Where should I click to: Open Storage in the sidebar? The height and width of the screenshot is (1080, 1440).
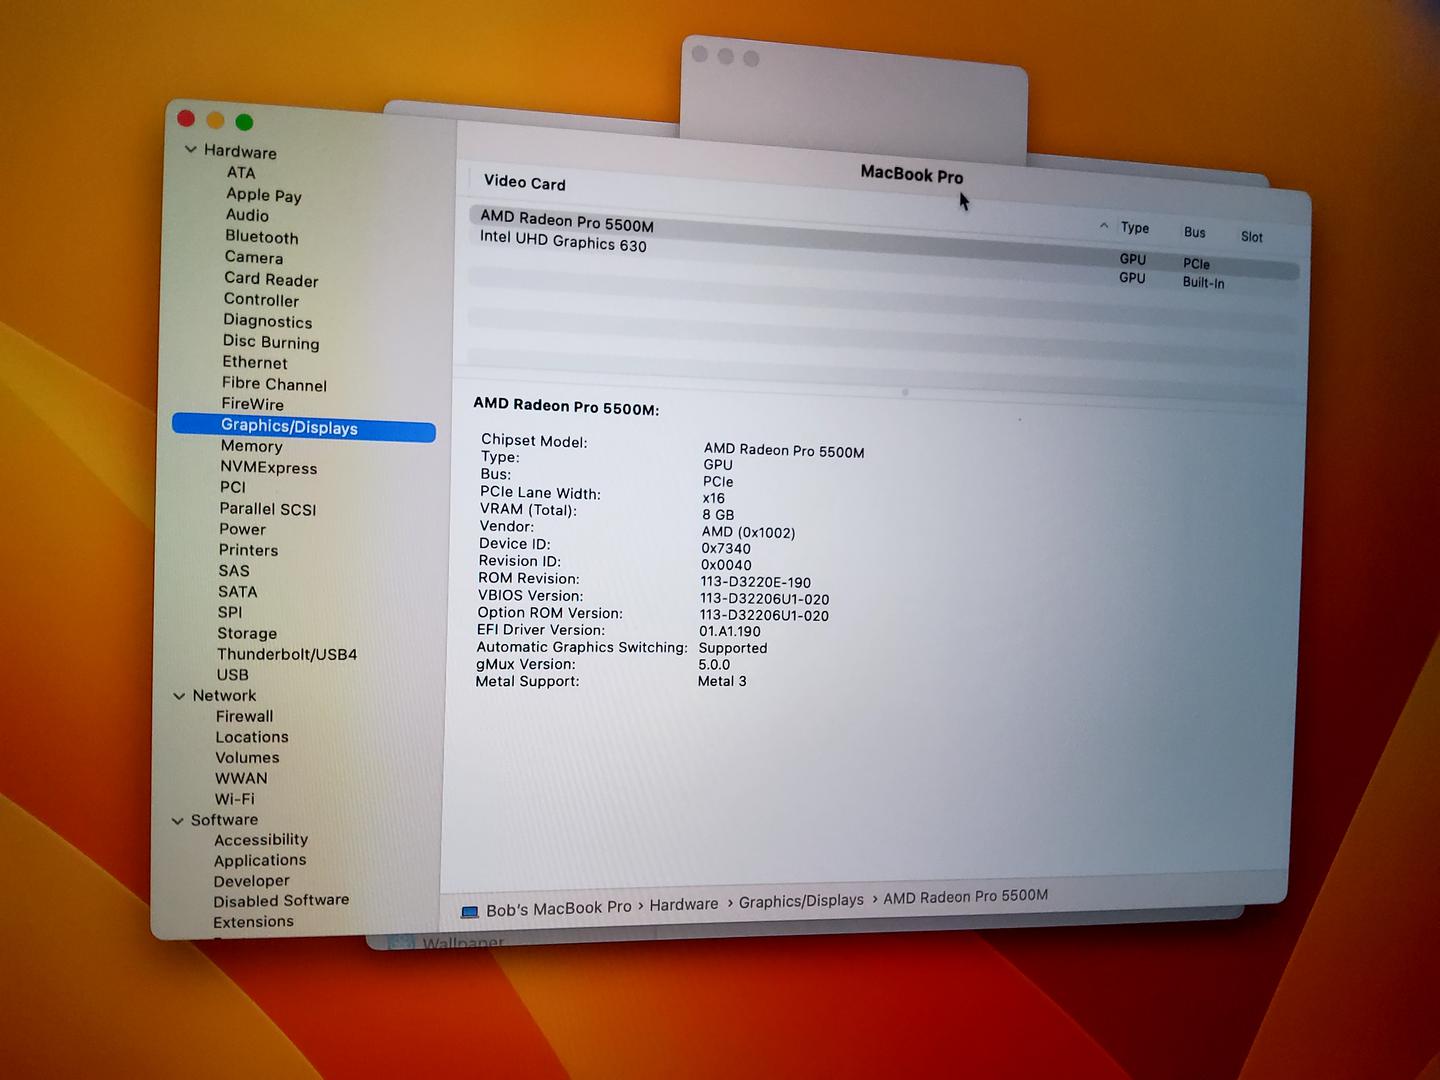point(247,633)
